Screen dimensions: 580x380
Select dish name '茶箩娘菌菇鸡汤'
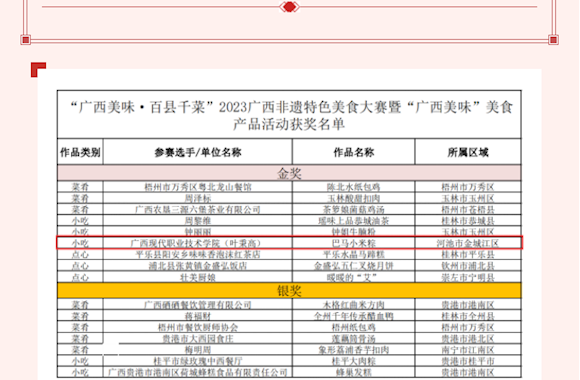(354, 210)
